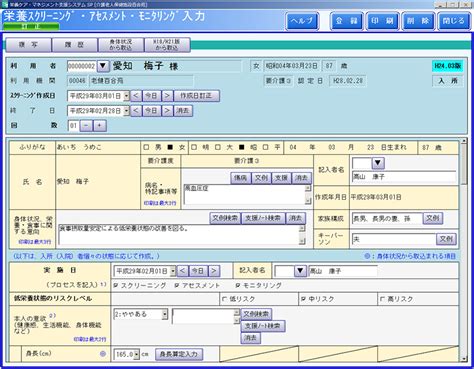The width and height of the screenshot is (474, 369).
Task: Toggle the 女 gender checkbox
Action: click(170, 147)
